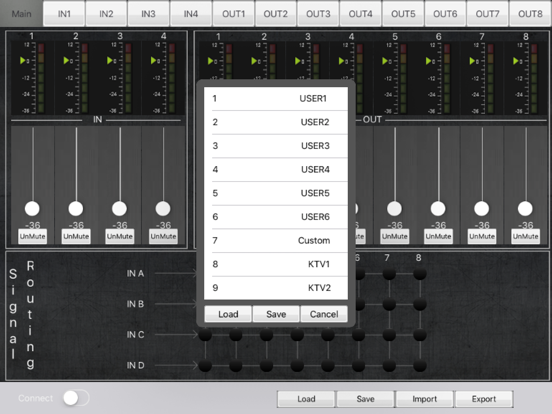Viewport: 552px width, 414px height.
Task: Click the Import button
Action: coord(425,399)
